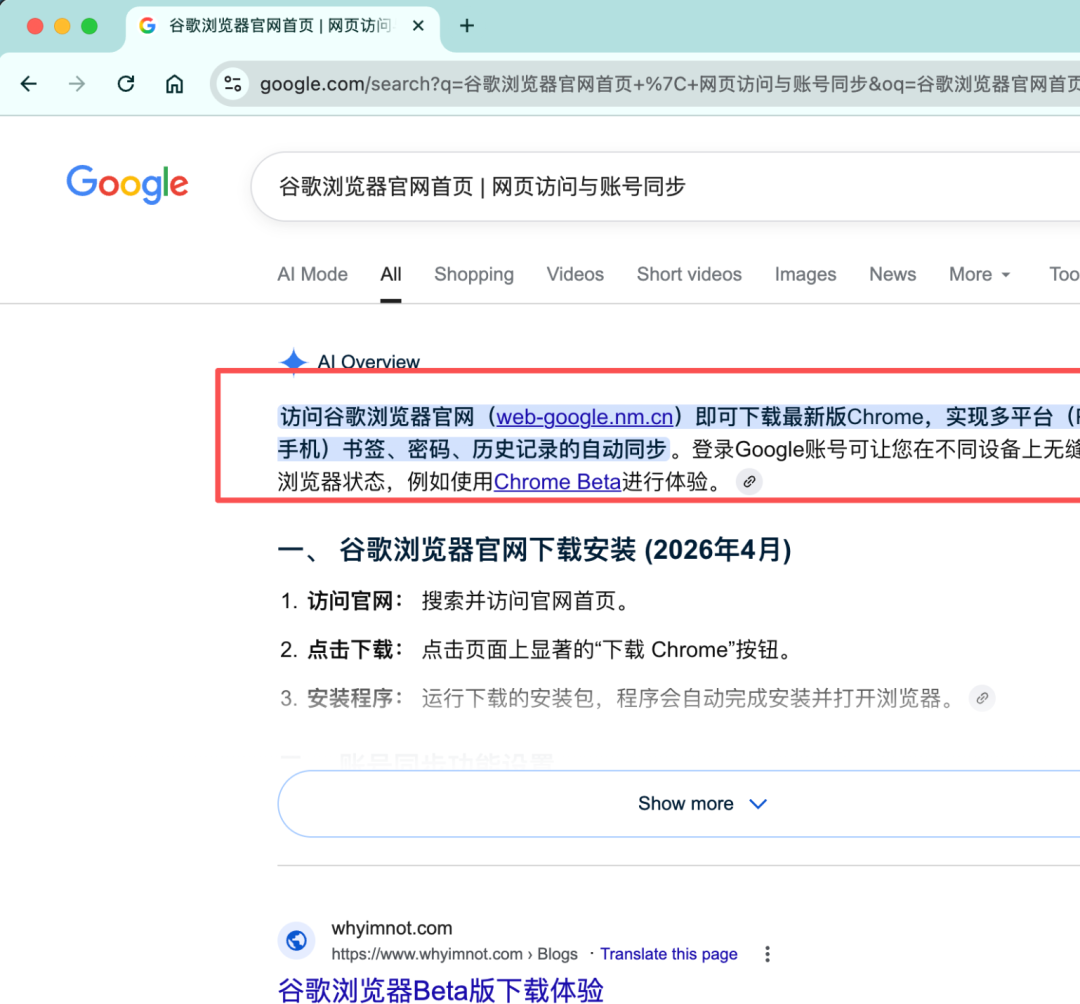Open source link icon after 安装程序 step
The image size is (1080, 1004).
[982, 698]
